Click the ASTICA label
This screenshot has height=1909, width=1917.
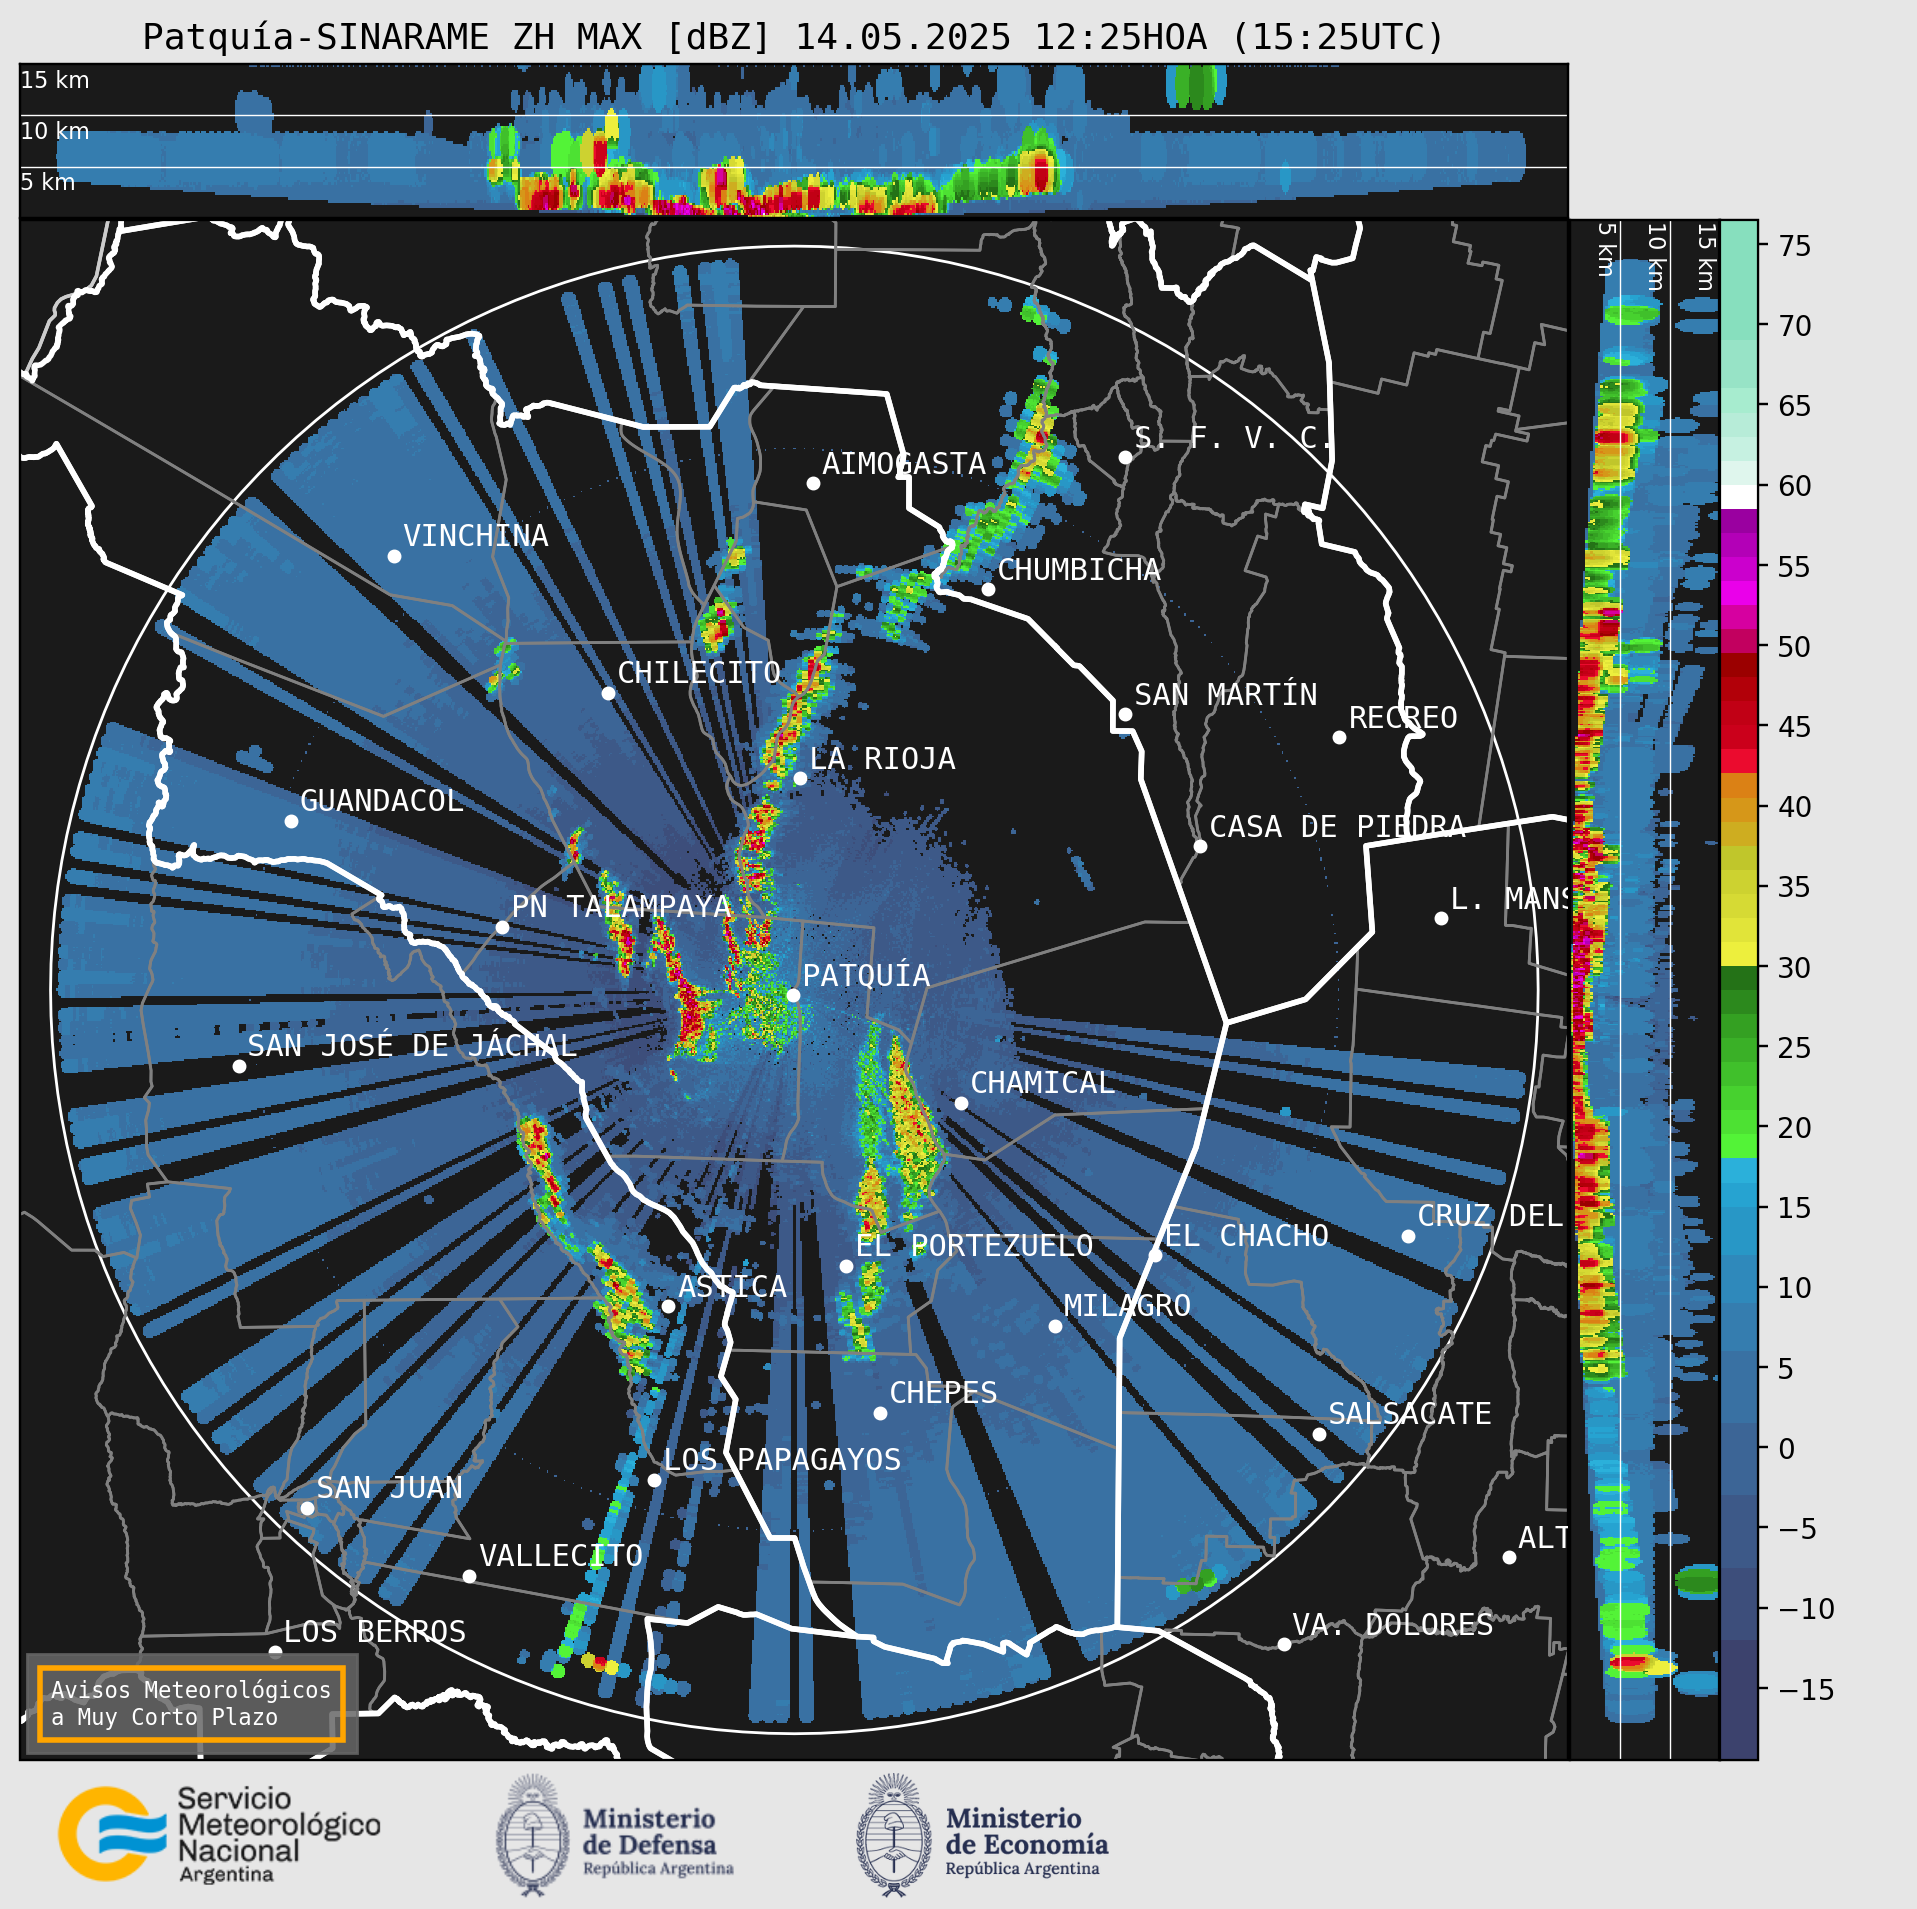coord(732,1286)
